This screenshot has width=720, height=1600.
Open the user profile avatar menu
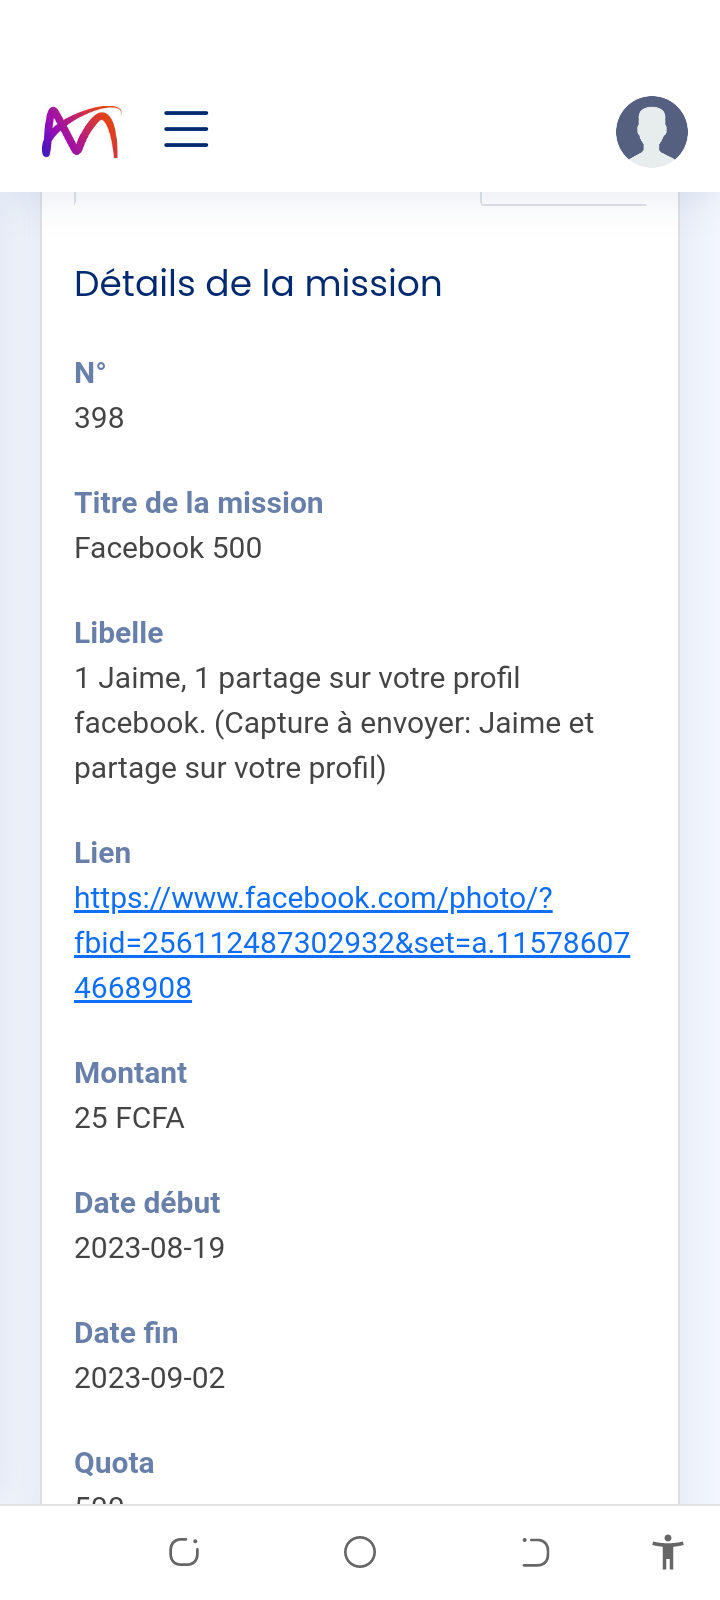click(651, 132)
